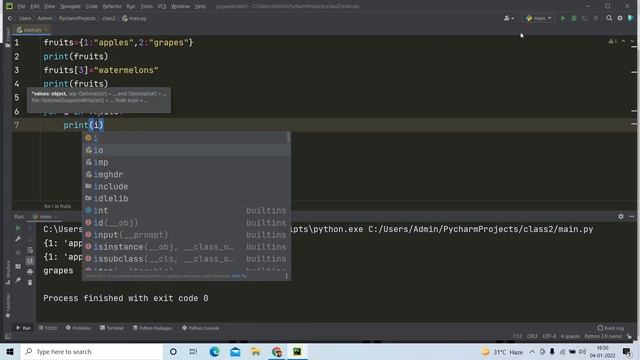Click the print output icon in Run panel

[x=30, y=272]
